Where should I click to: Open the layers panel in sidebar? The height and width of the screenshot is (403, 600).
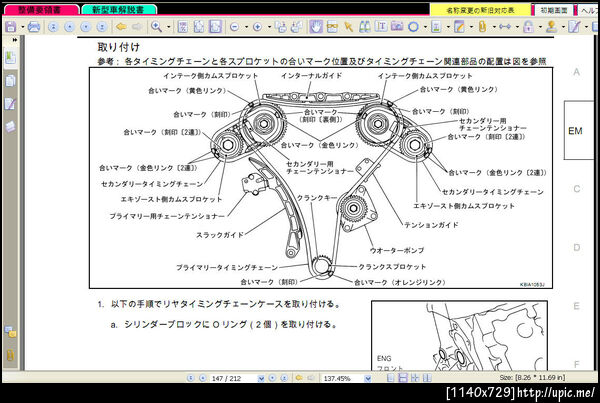tap(10, 127)
